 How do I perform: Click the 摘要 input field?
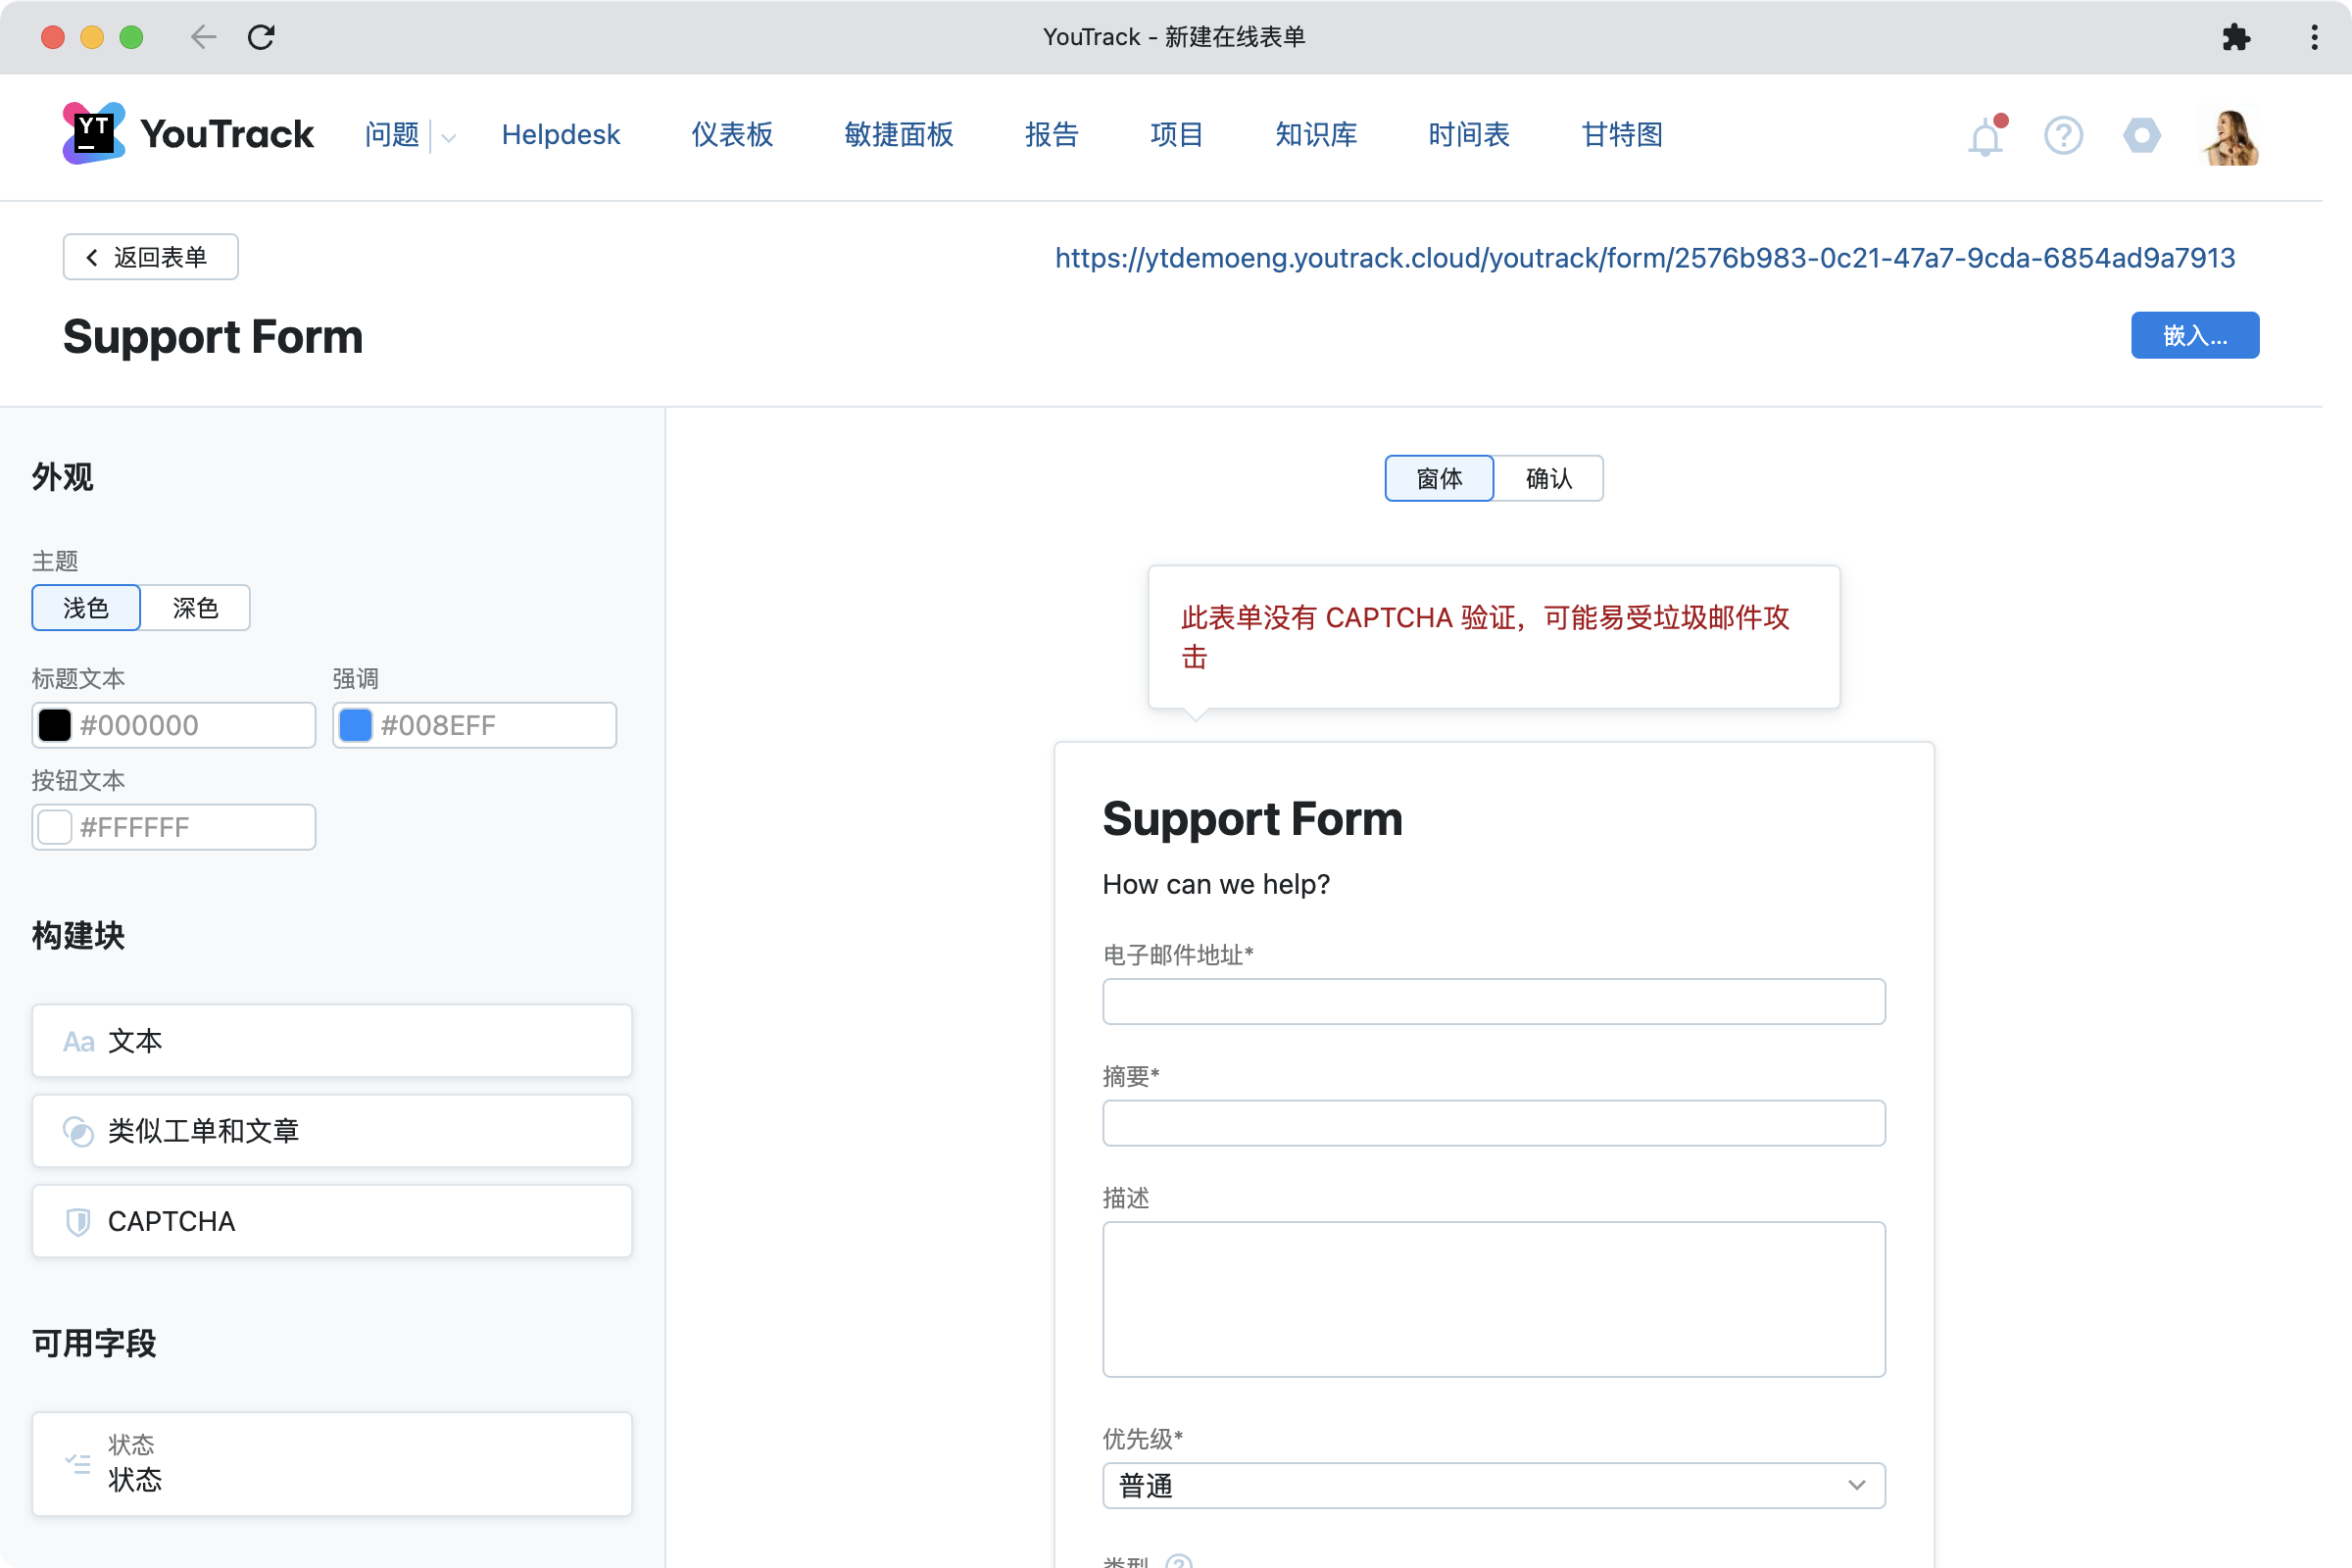point(1494,1123)
